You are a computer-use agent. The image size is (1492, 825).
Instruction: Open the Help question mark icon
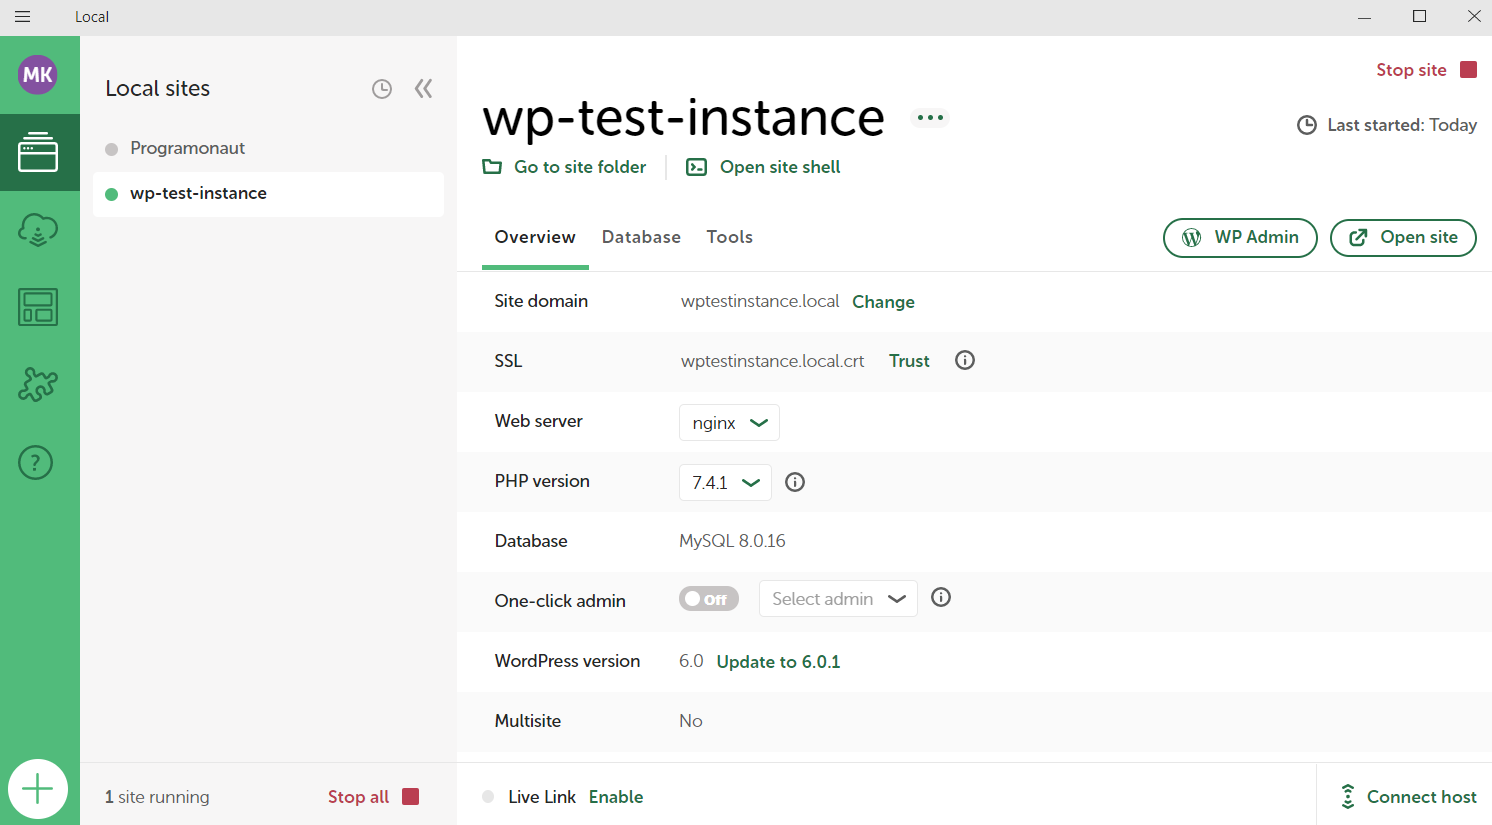[x=36, y=462]
